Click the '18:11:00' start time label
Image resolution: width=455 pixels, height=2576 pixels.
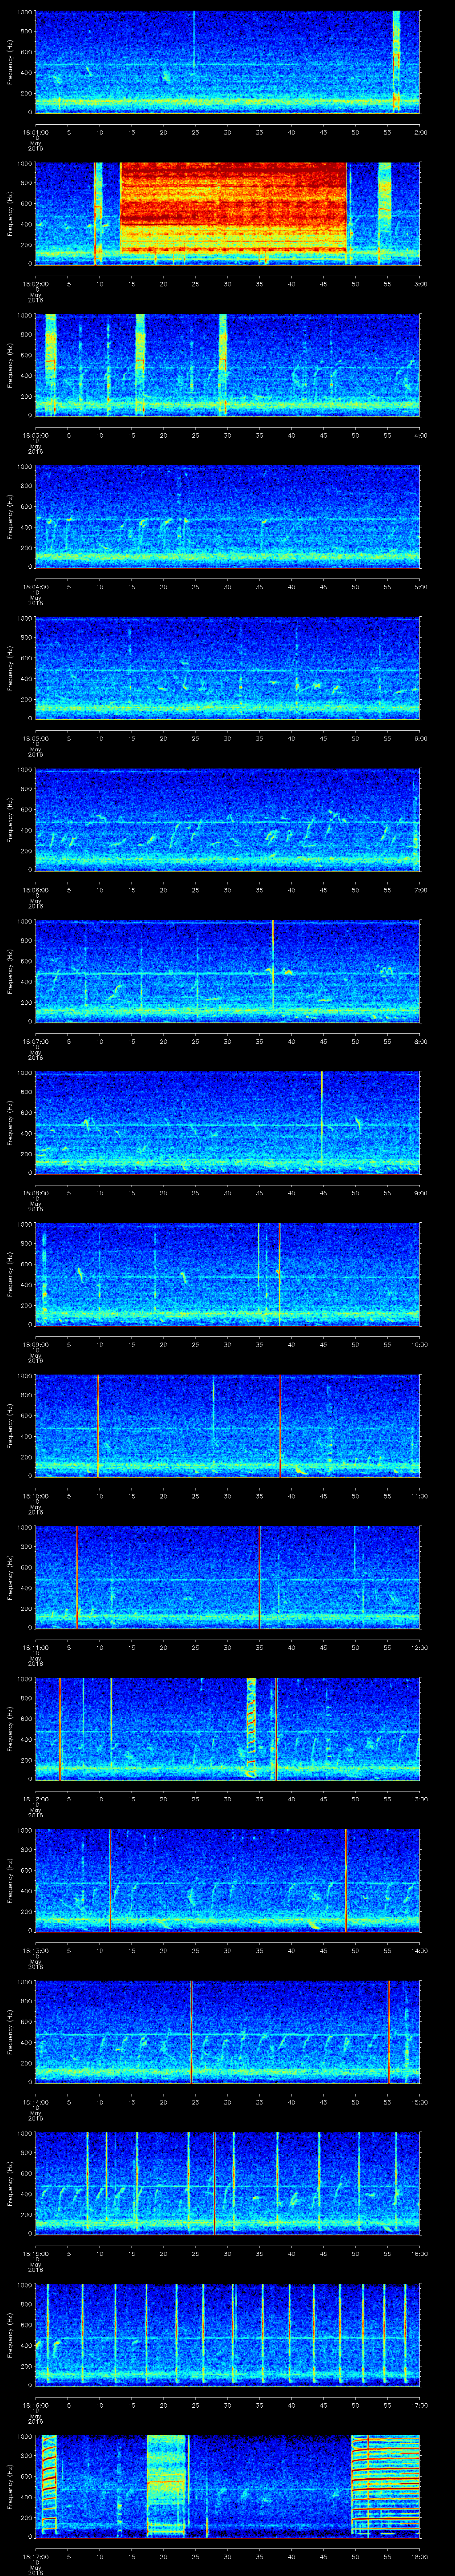coord(36,1649)
